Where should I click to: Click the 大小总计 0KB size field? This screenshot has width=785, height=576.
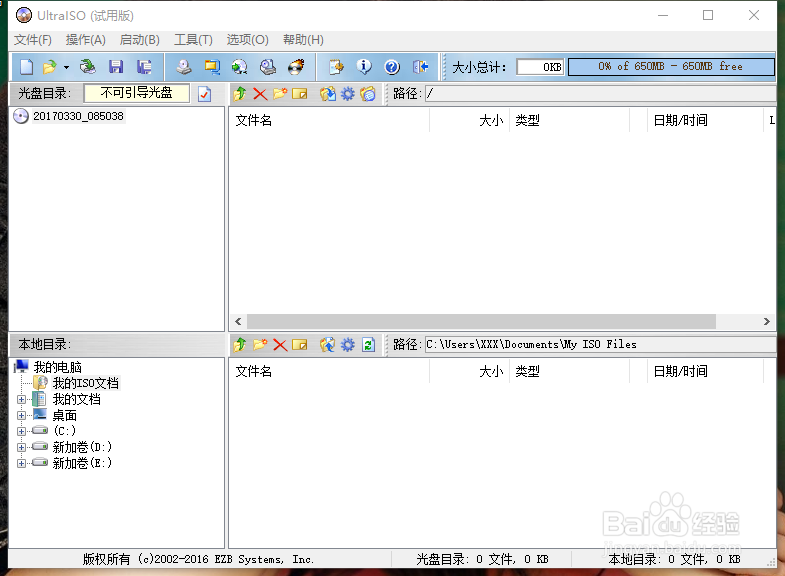540,67
